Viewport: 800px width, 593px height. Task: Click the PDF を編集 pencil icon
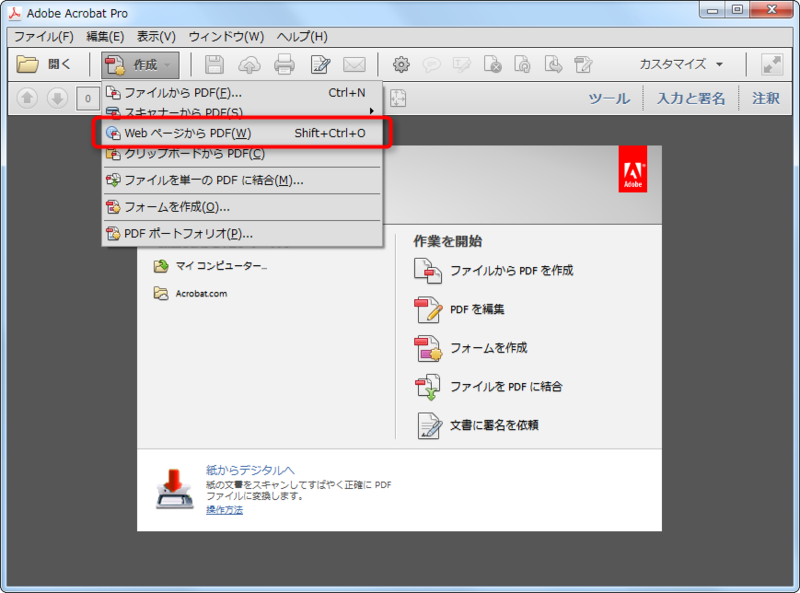428,310
